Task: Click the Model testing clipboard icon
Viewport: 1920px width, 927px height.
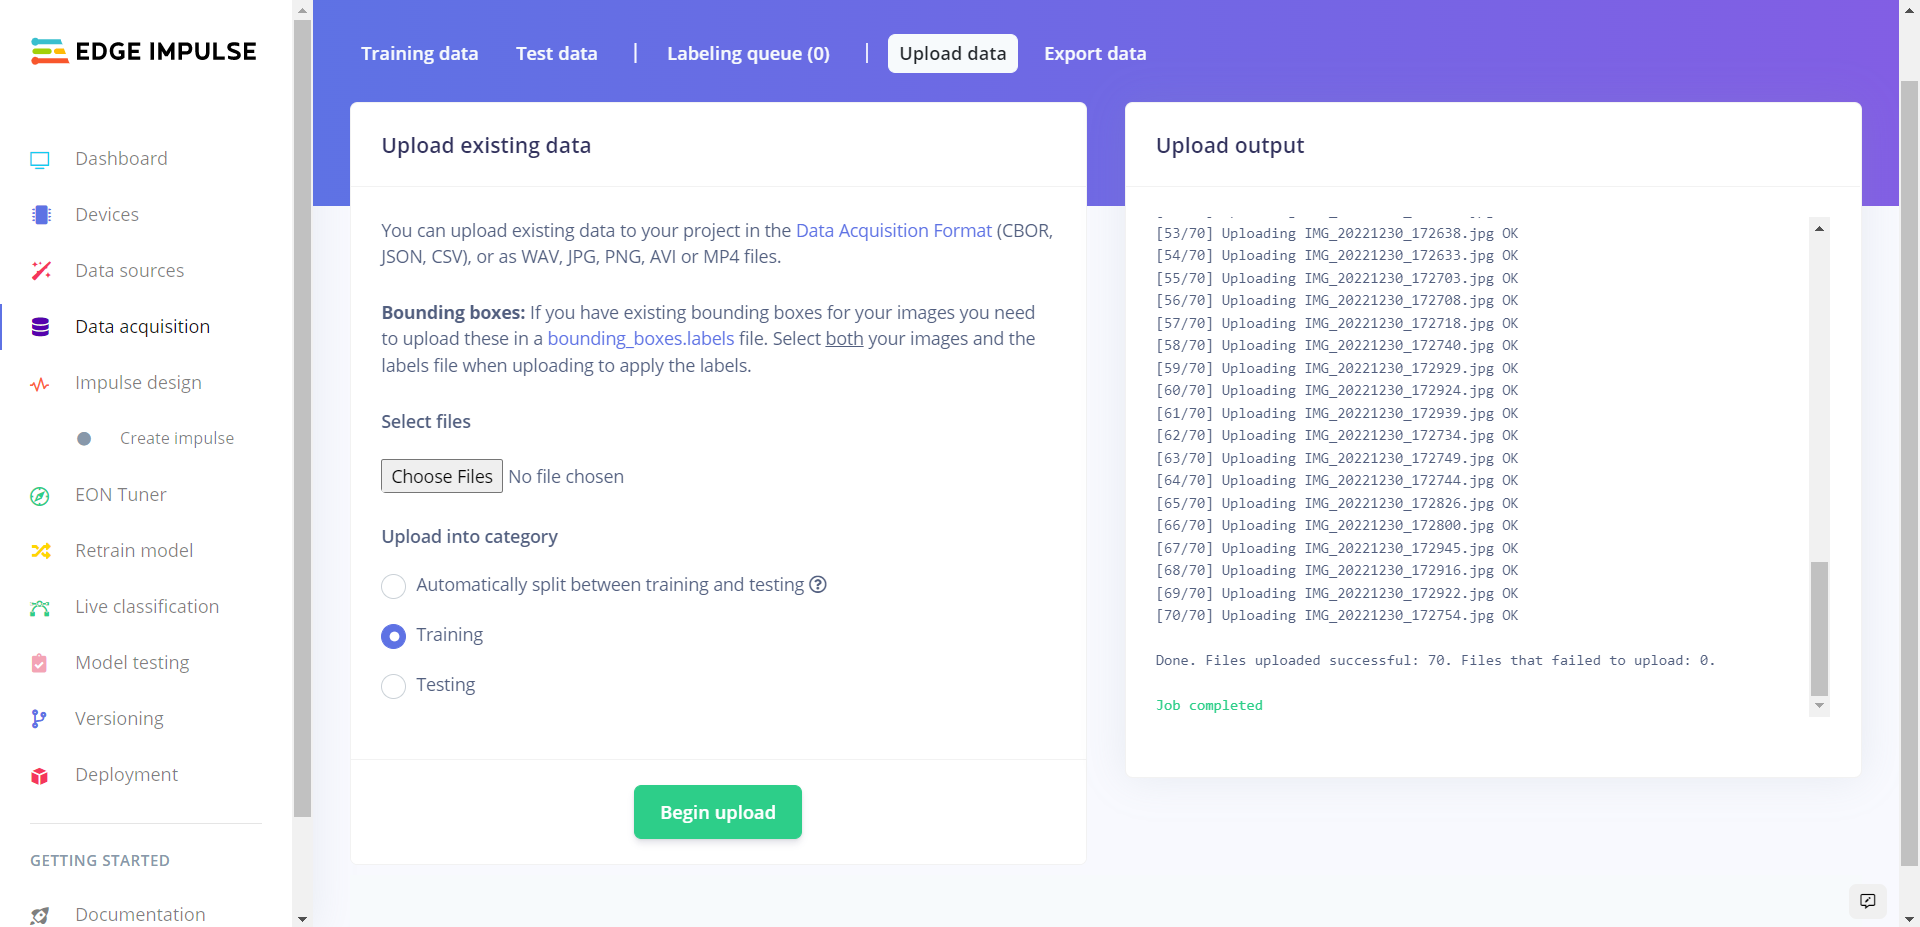Action: coord(39,663)
